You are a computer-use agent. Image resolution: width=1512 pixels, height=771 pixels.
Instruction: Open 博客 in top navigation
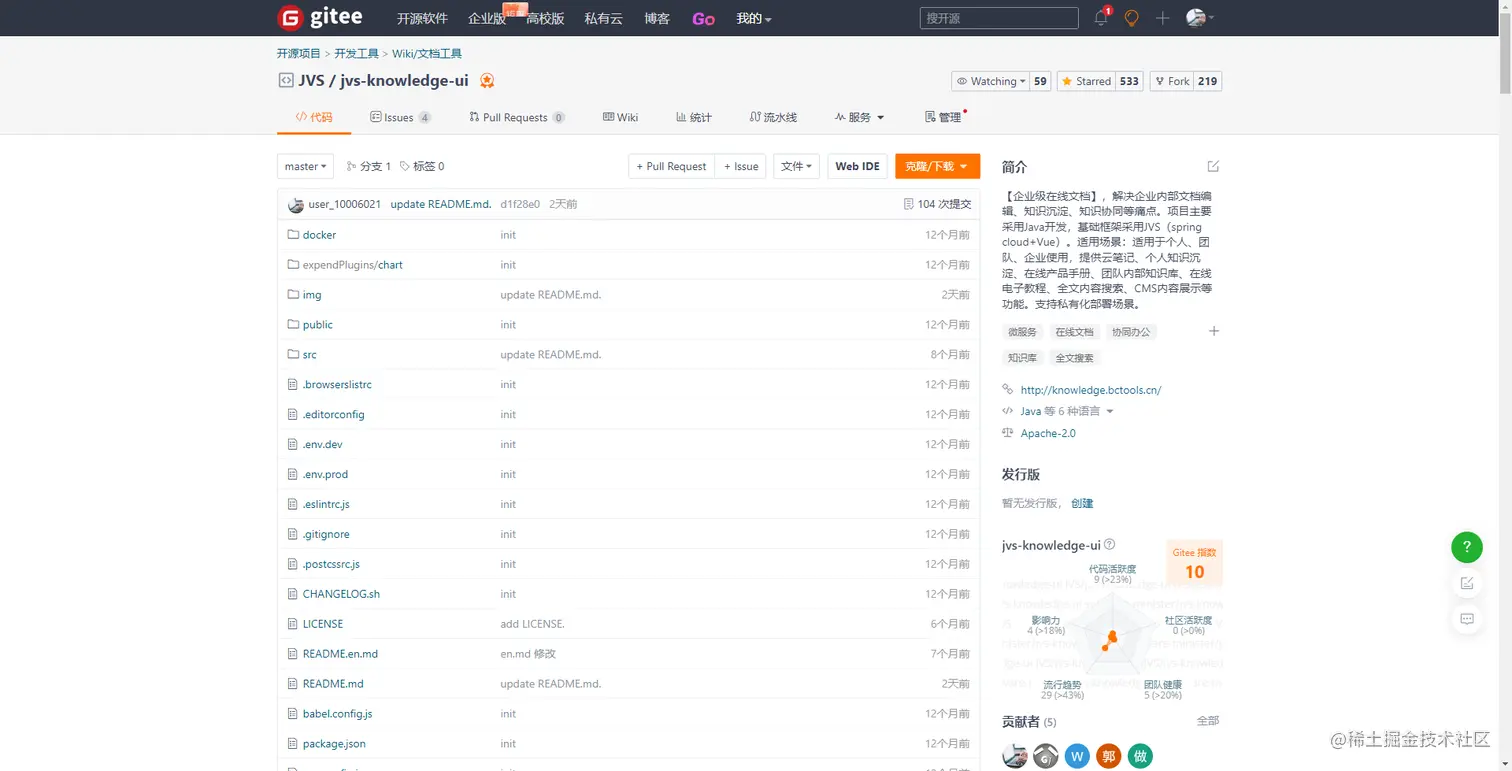(x=657, y=18)
